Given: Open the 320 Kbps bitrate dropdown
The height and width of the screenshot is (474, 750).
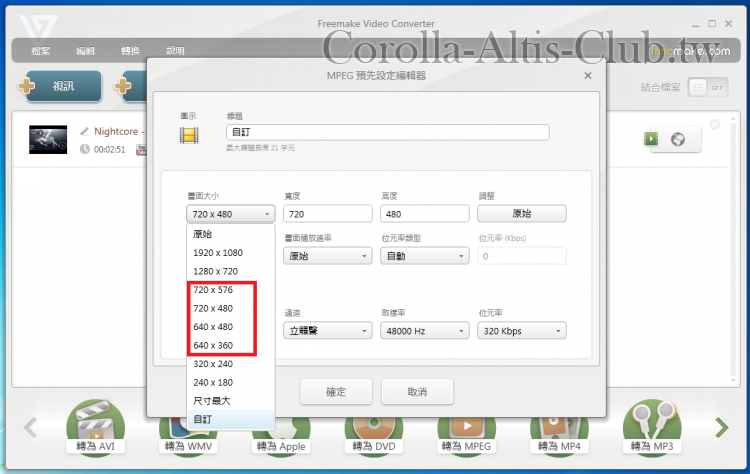Looking at the screenshot, I should click(522, 331).
